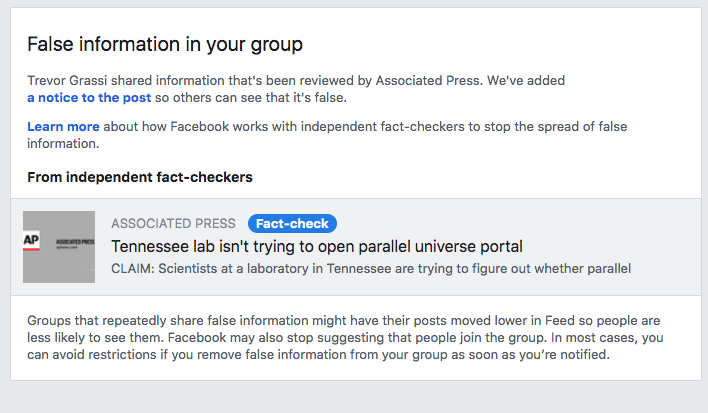Click the ASSOCIATED PRESS source label
The image size is (708, 413).
click(x=173, y=223)
